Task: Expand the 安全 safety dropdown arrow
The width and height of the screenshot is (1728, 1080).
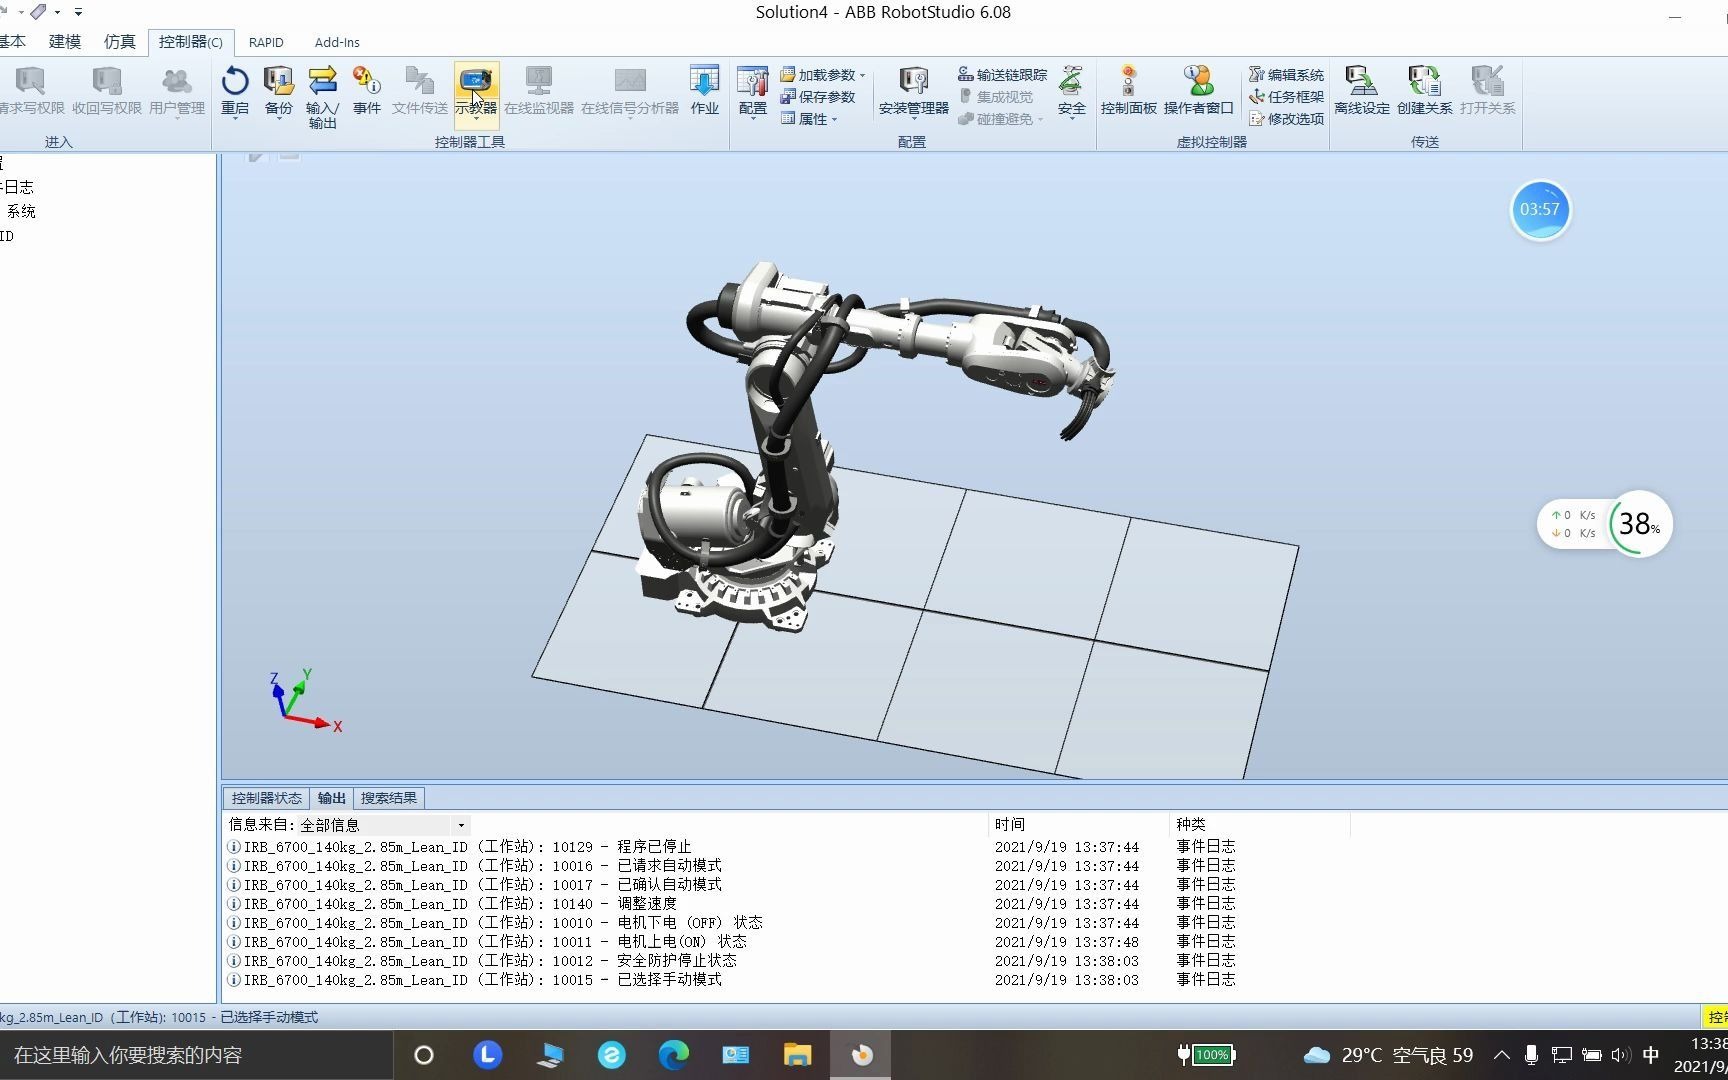Action: point(1071,119)
